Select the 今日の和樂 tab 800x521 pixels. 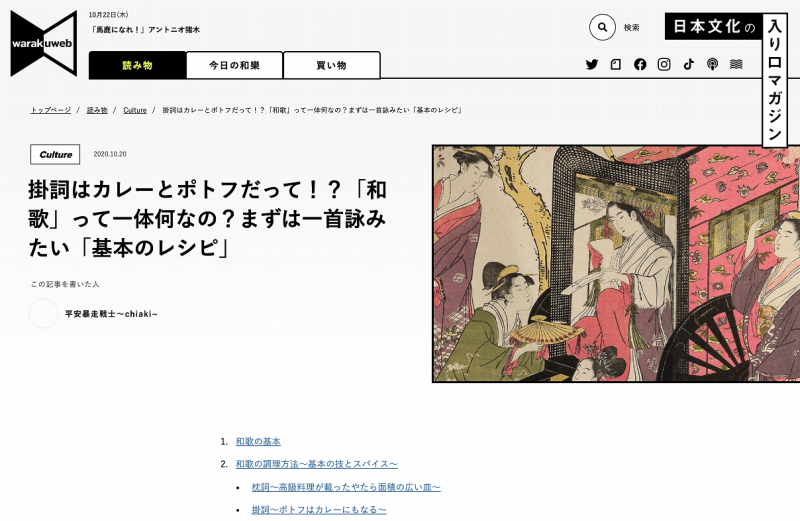(234, 65)
